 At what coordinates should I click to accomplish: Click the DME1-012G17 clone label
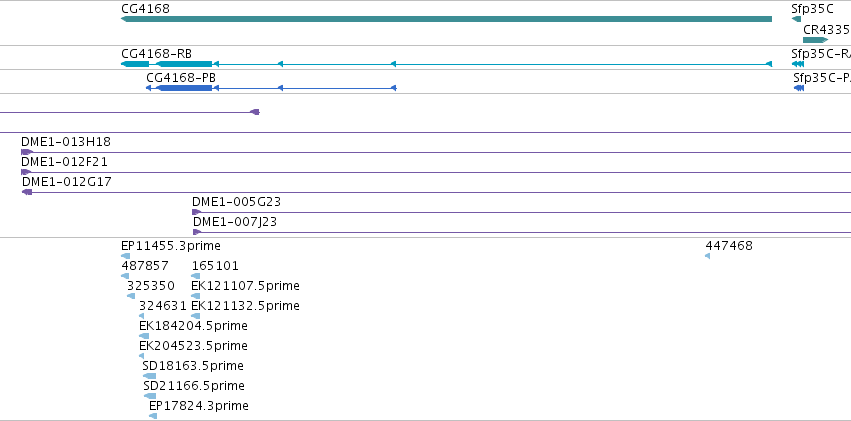point(67,182)
